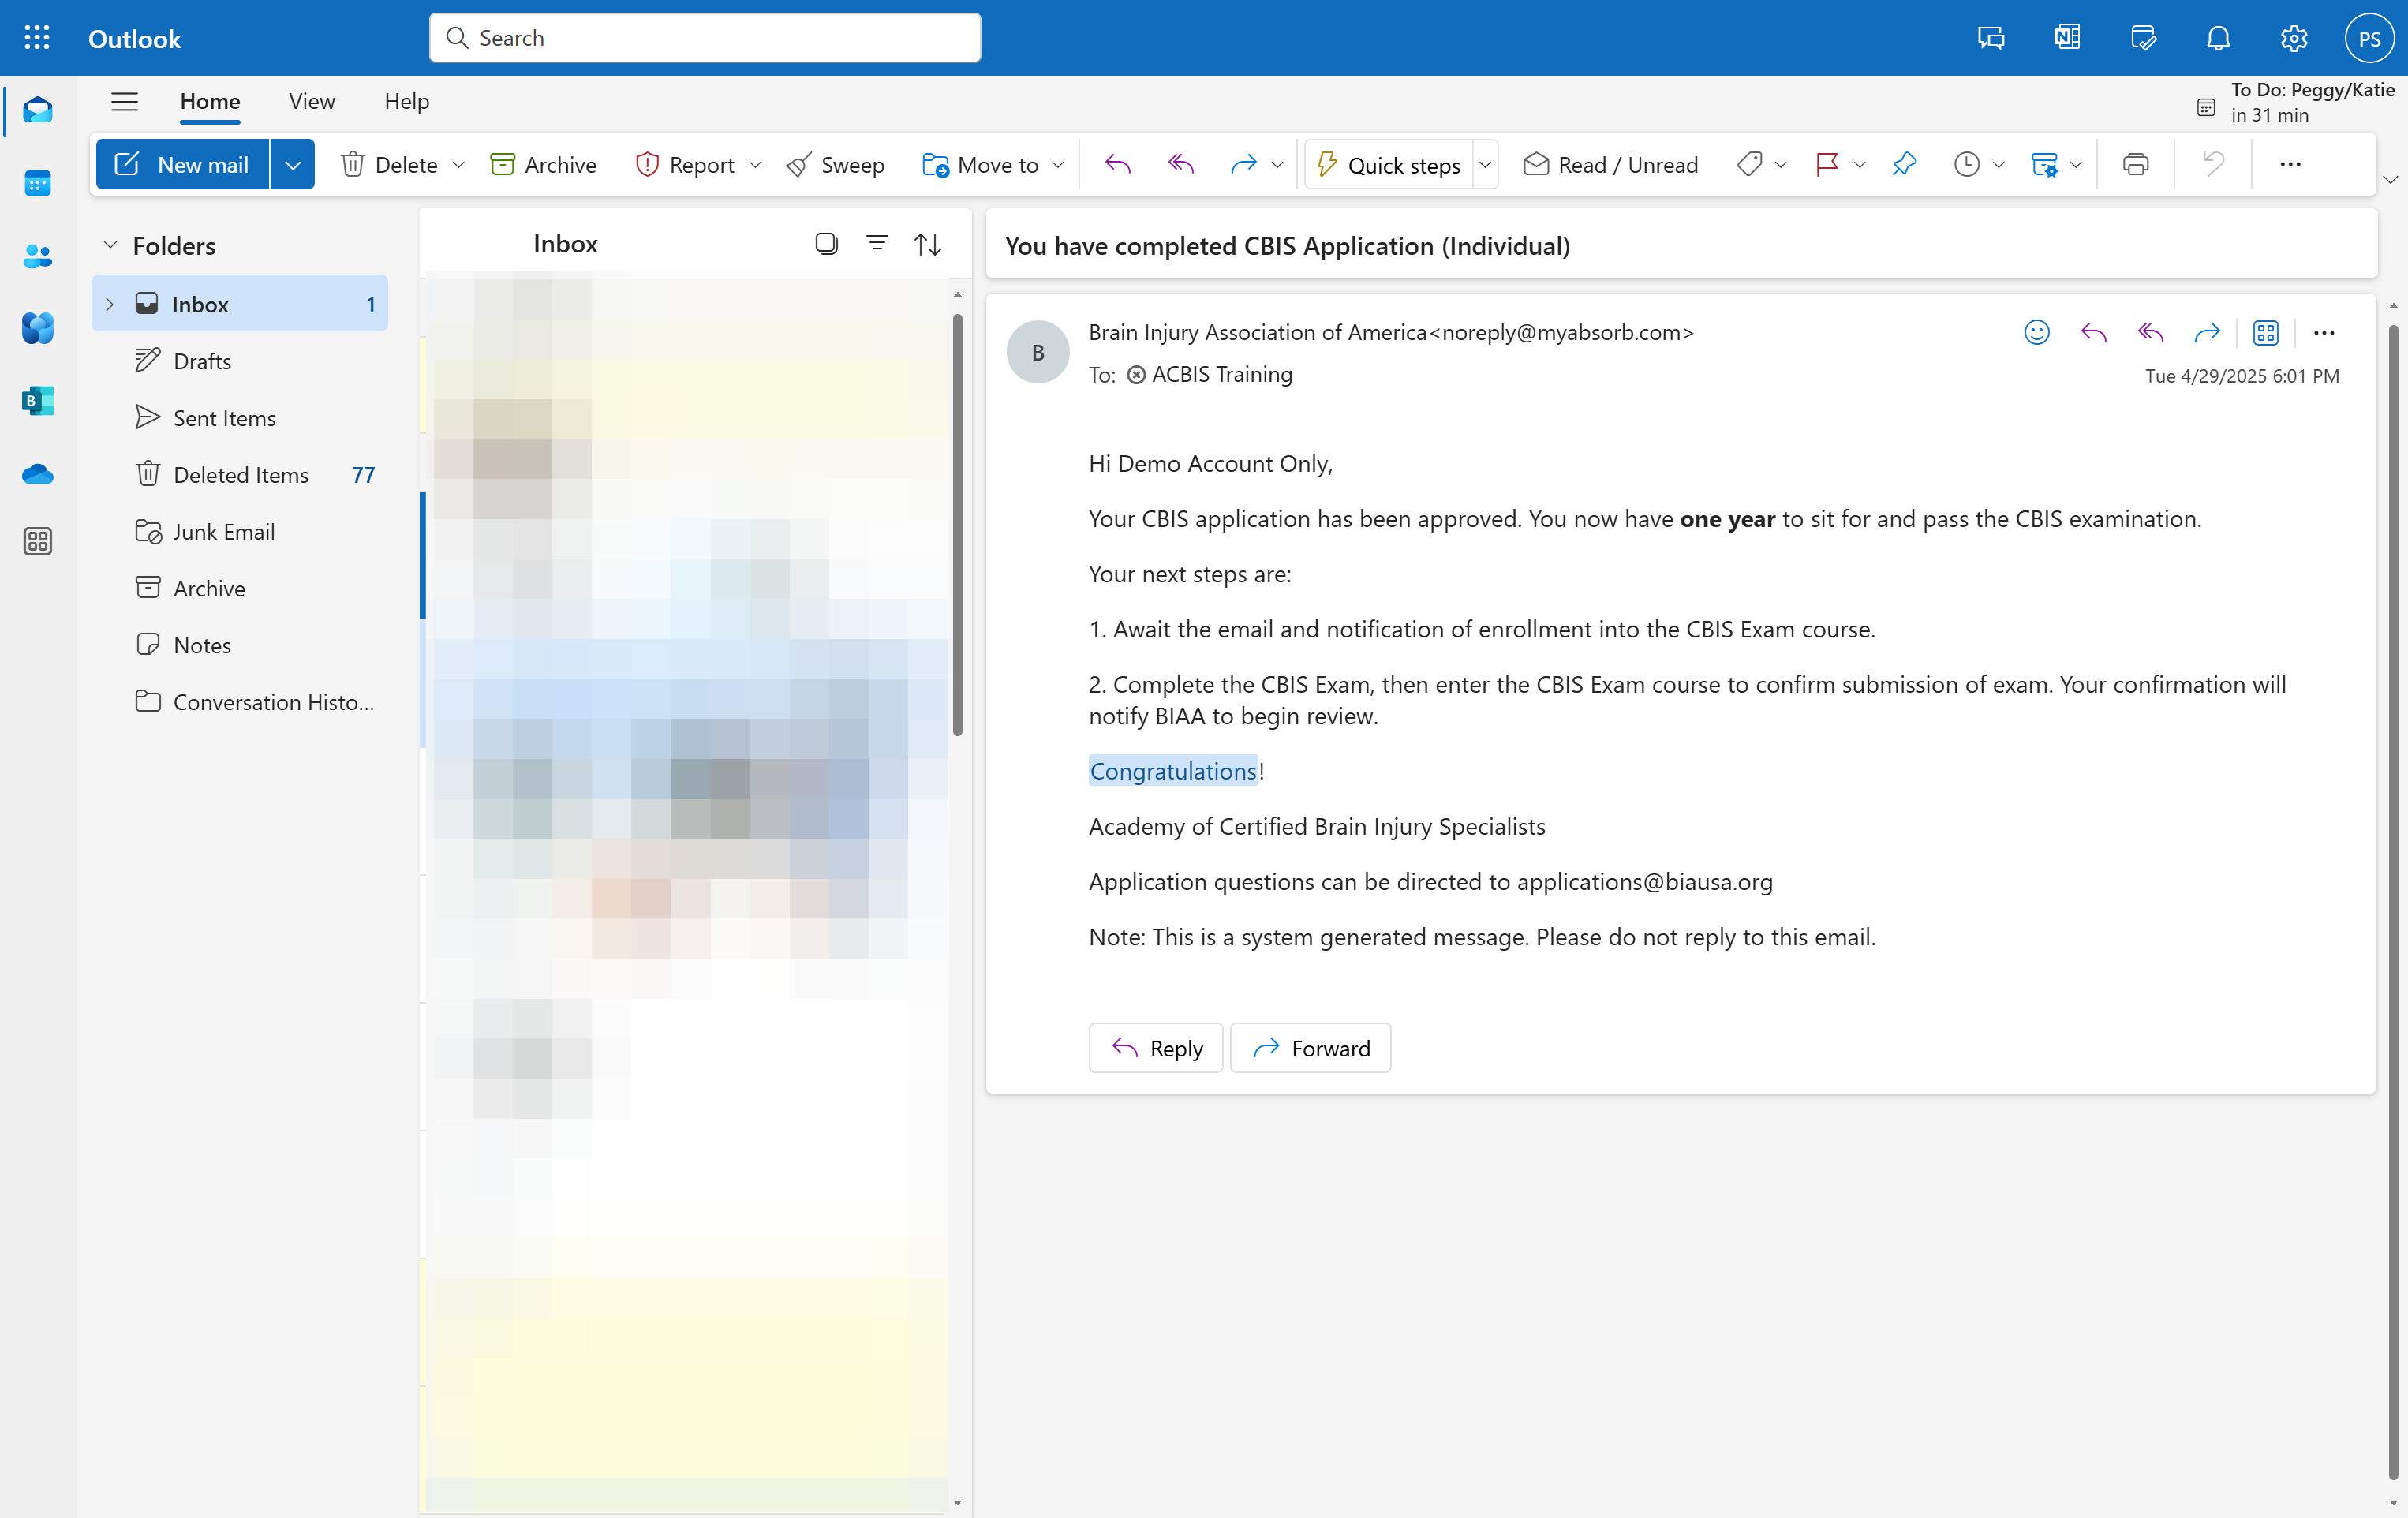Pin the message with pin icon

1904,164
